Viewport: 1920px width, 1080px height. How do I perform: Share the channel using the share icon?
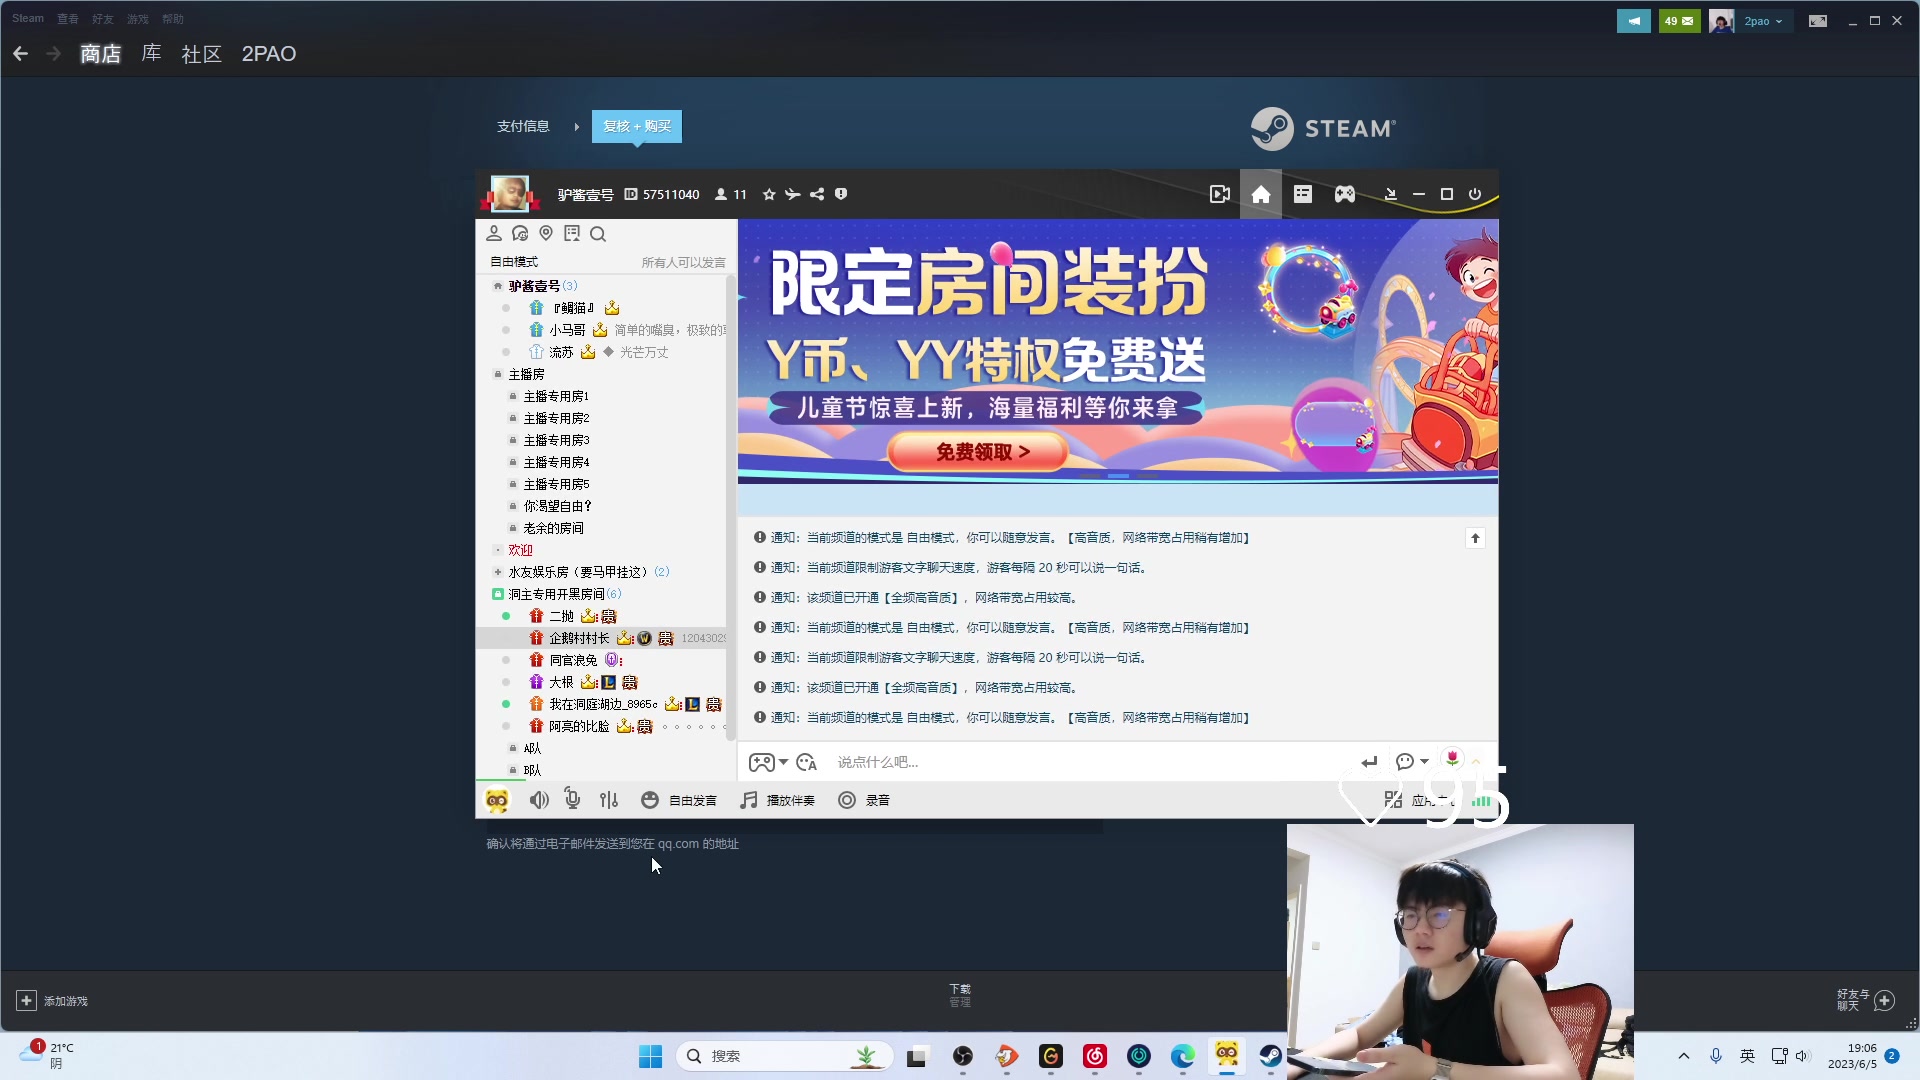tap(817, 195)
